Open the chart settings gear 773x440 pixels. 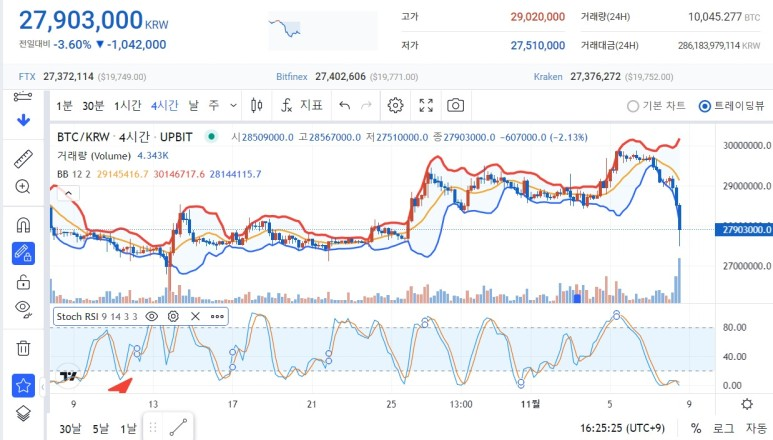pyautogui.click(x=395, y=105)
